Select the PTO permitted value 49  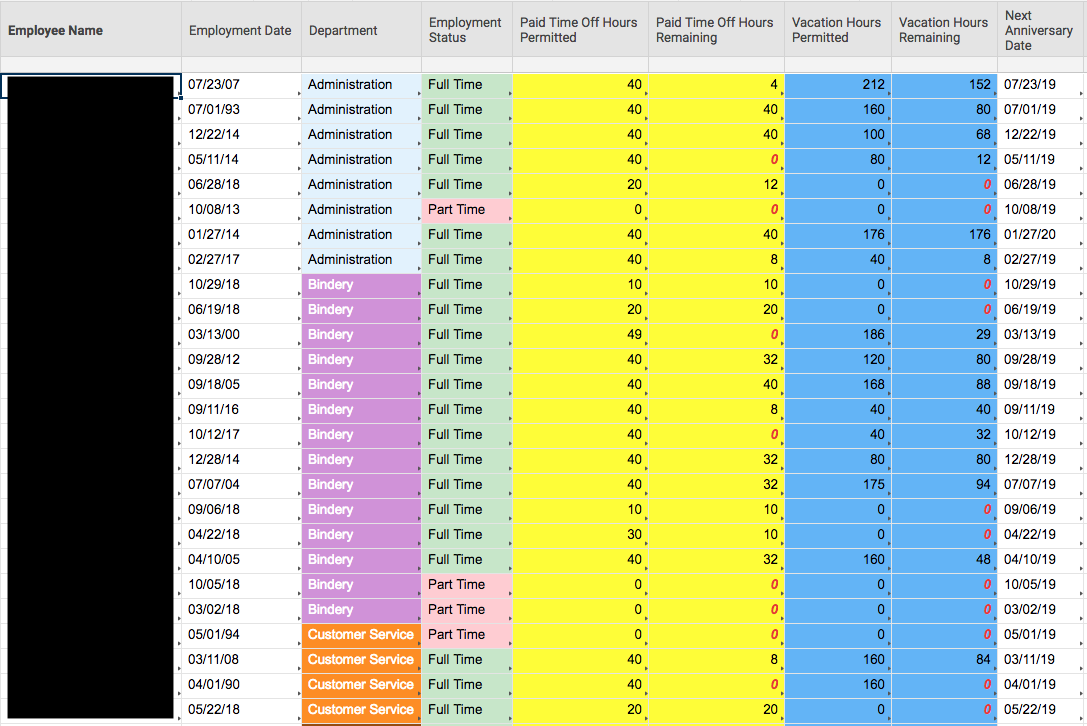[580, 334]
